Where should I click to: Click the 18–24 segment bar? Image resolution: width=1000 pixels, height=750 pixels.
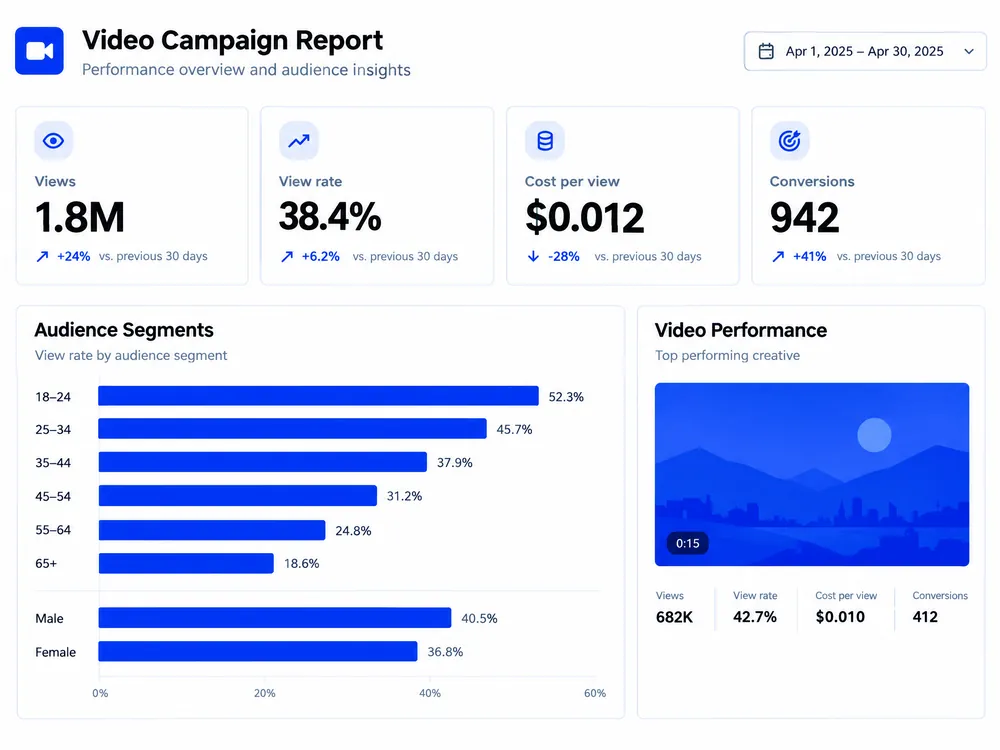[318, 396]
